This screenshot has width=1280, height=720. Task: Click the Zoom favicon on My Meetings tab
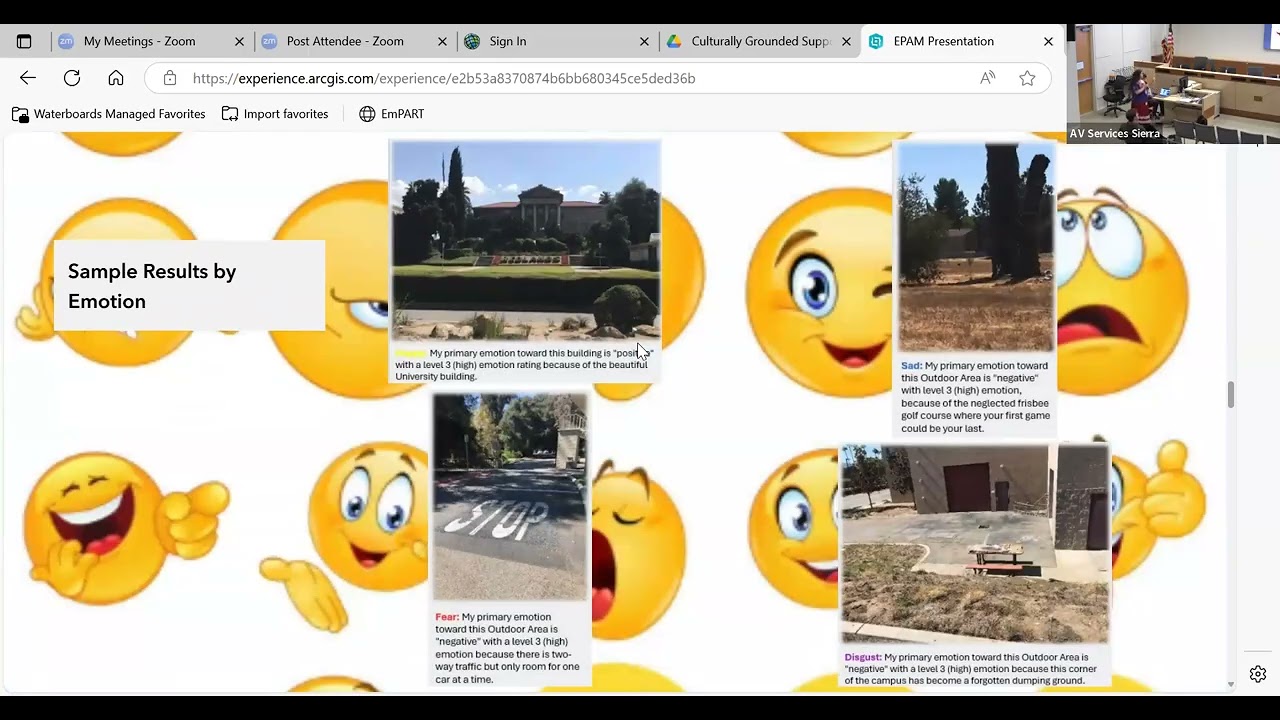(66, 41)
